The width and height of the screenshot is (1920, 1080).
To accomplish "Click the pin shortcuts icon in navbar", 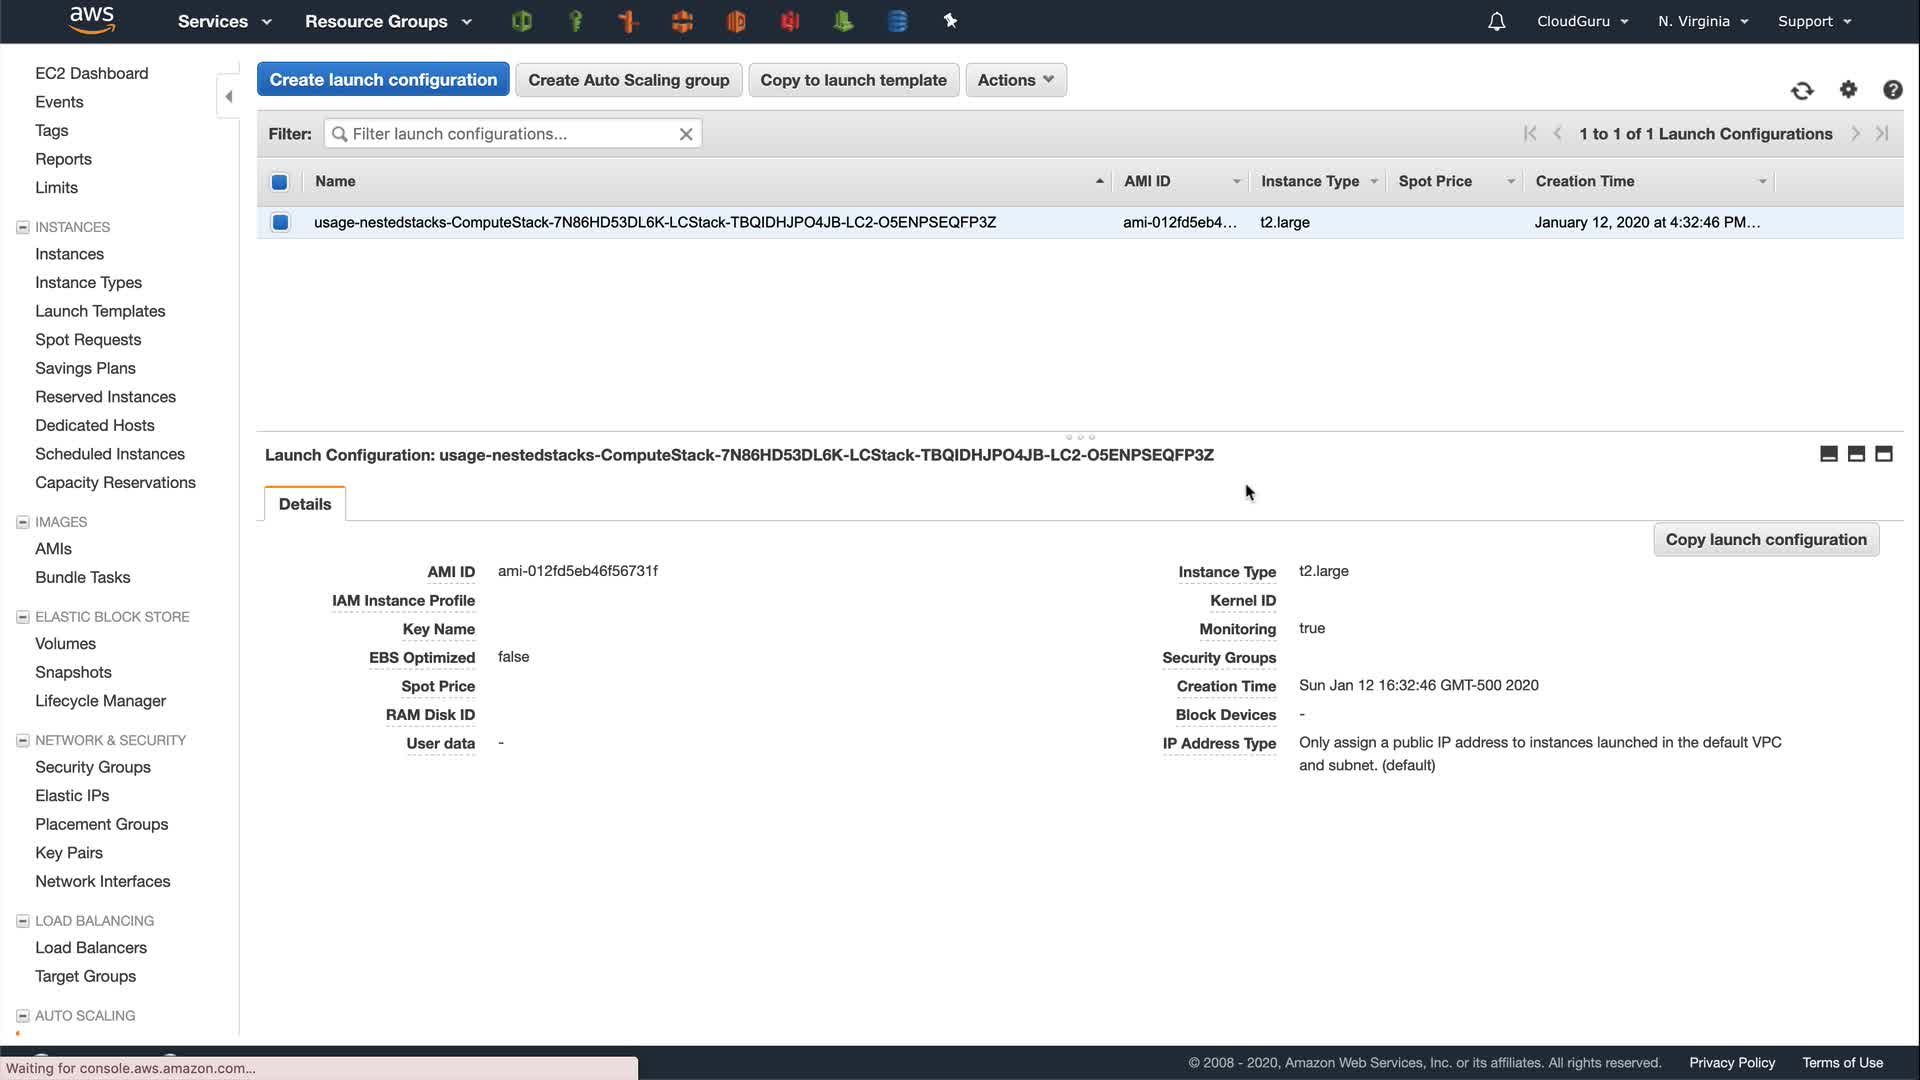I will 950,21.
